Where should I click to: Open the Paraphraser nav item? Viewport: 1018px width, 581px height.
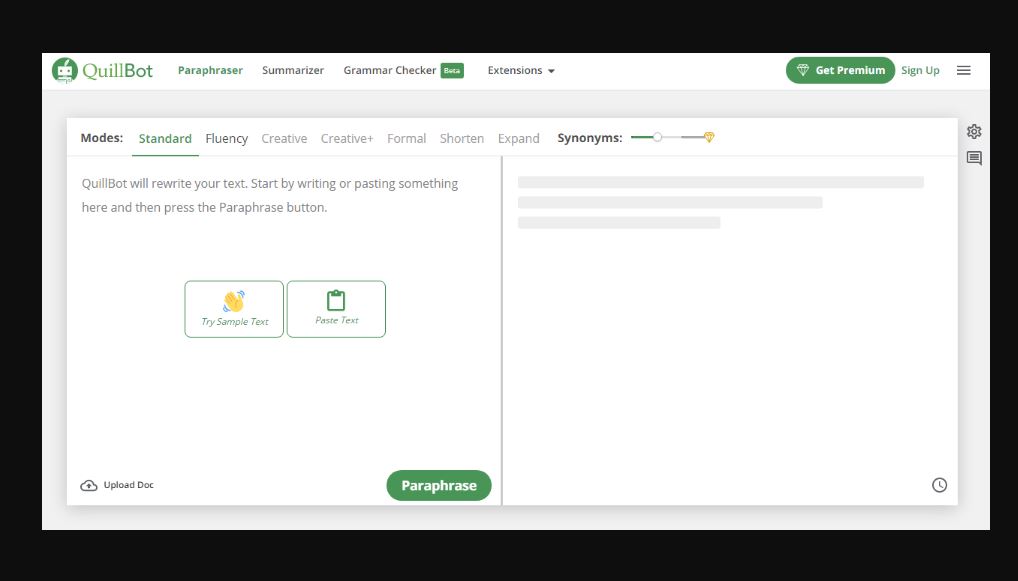pyautogui.click(x=210, y=70)
